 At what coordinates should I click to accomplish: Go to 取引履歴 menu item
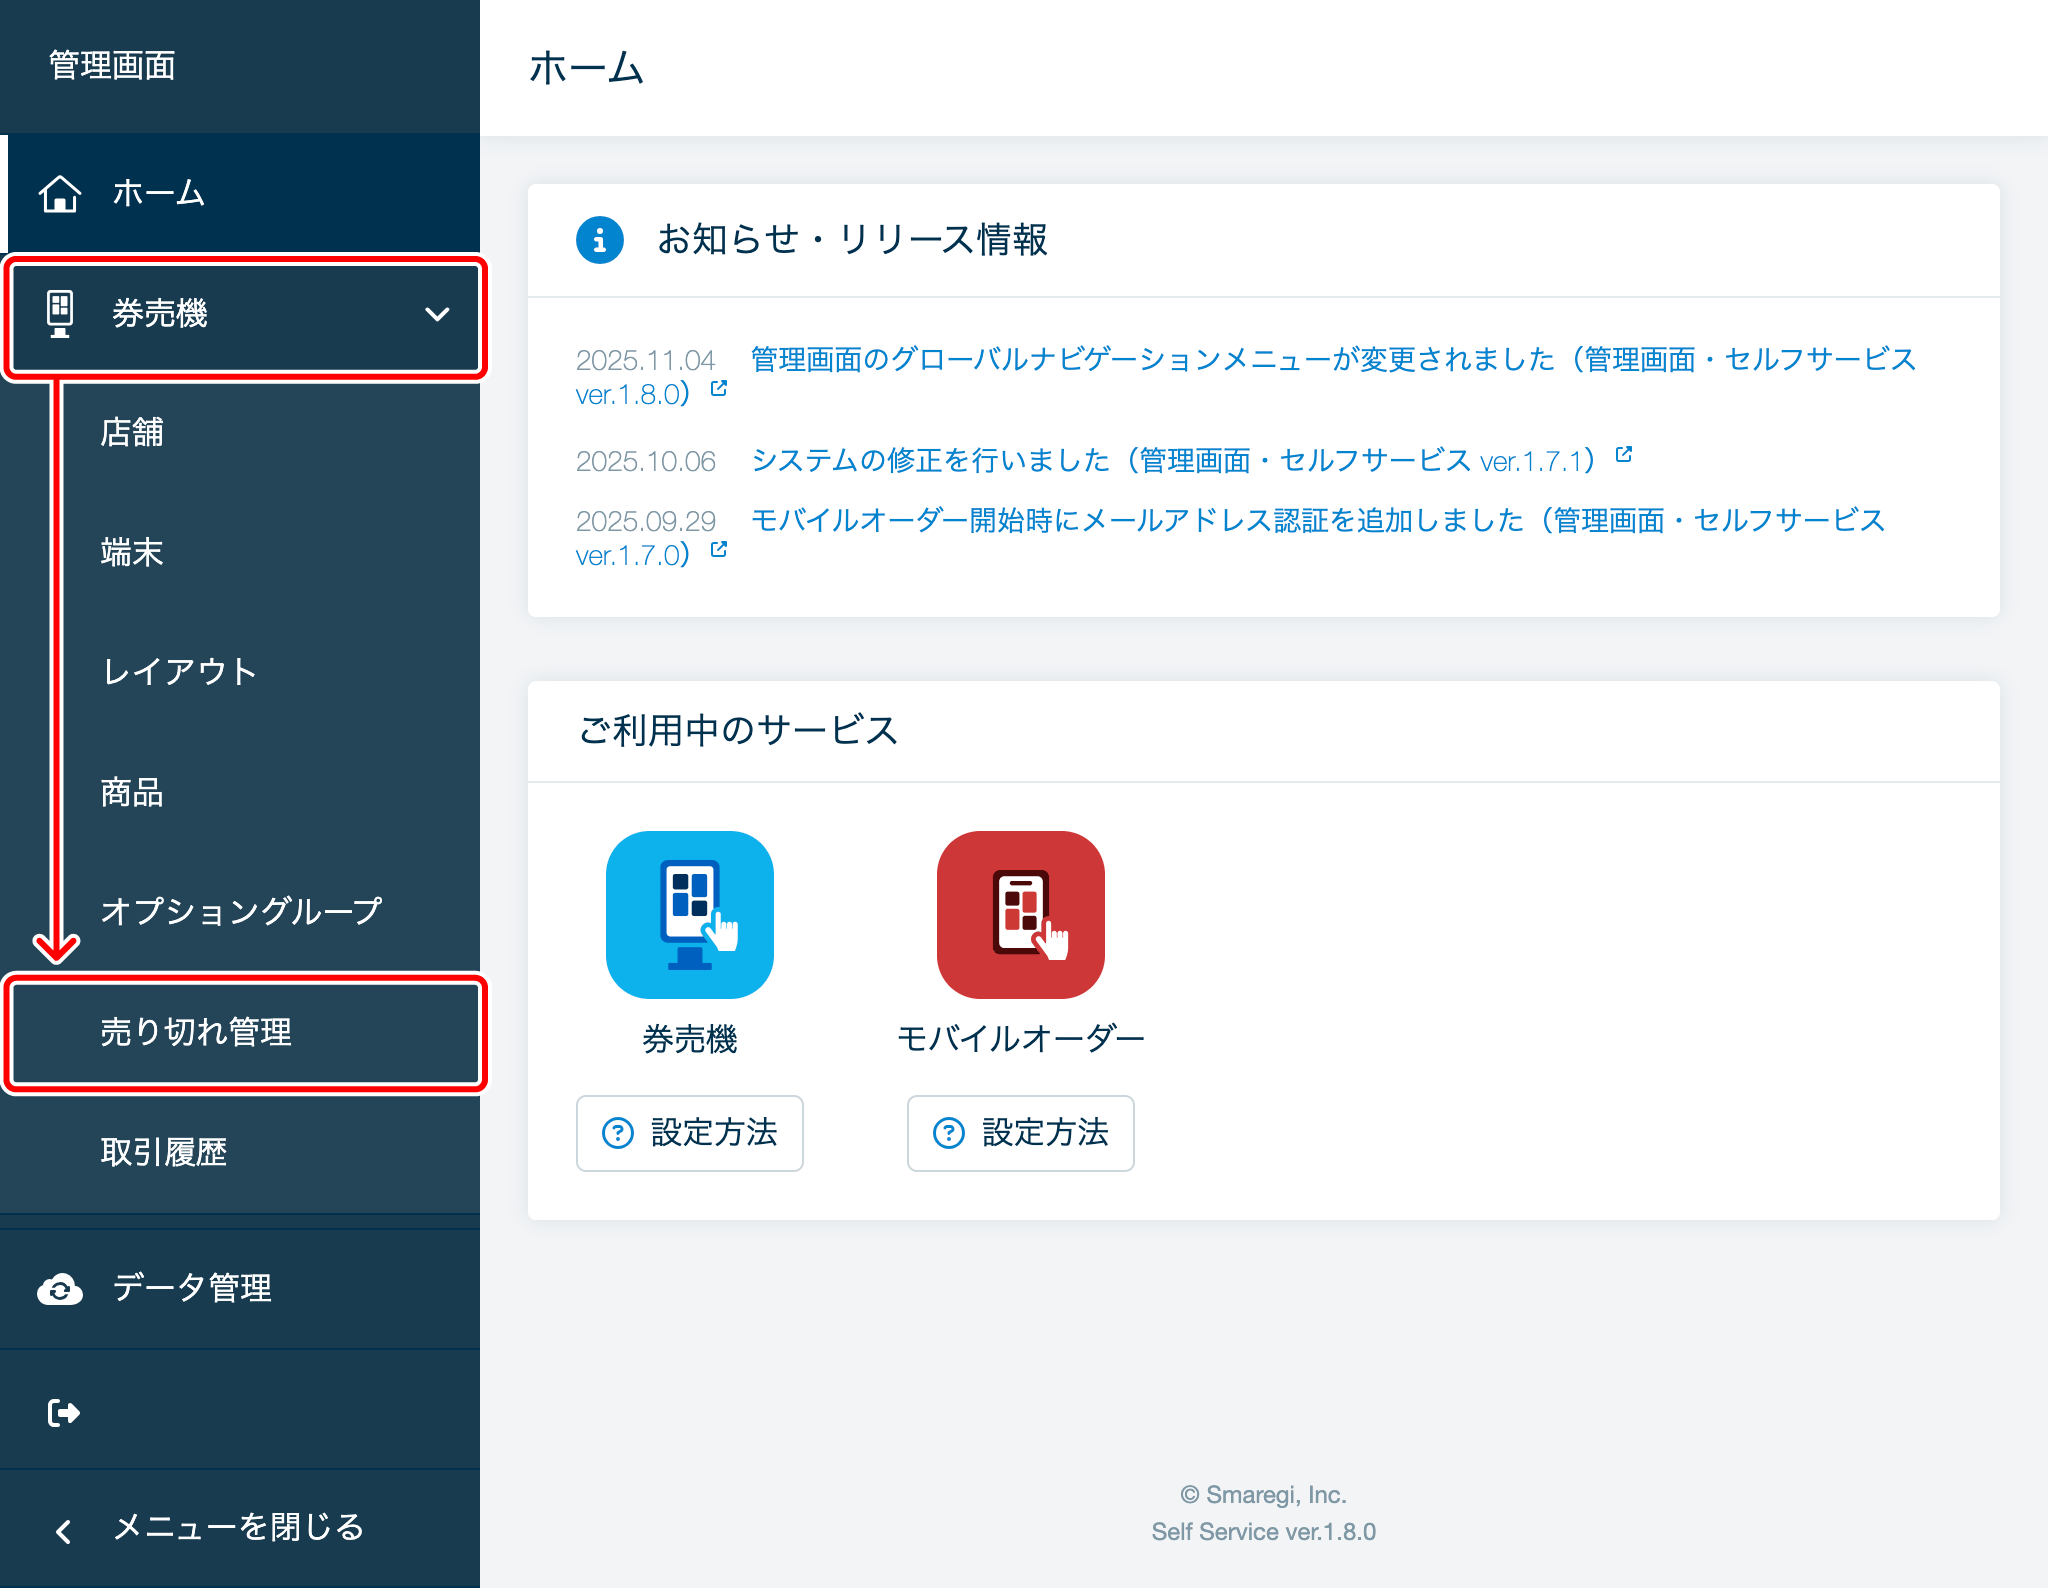point(164,1152)
